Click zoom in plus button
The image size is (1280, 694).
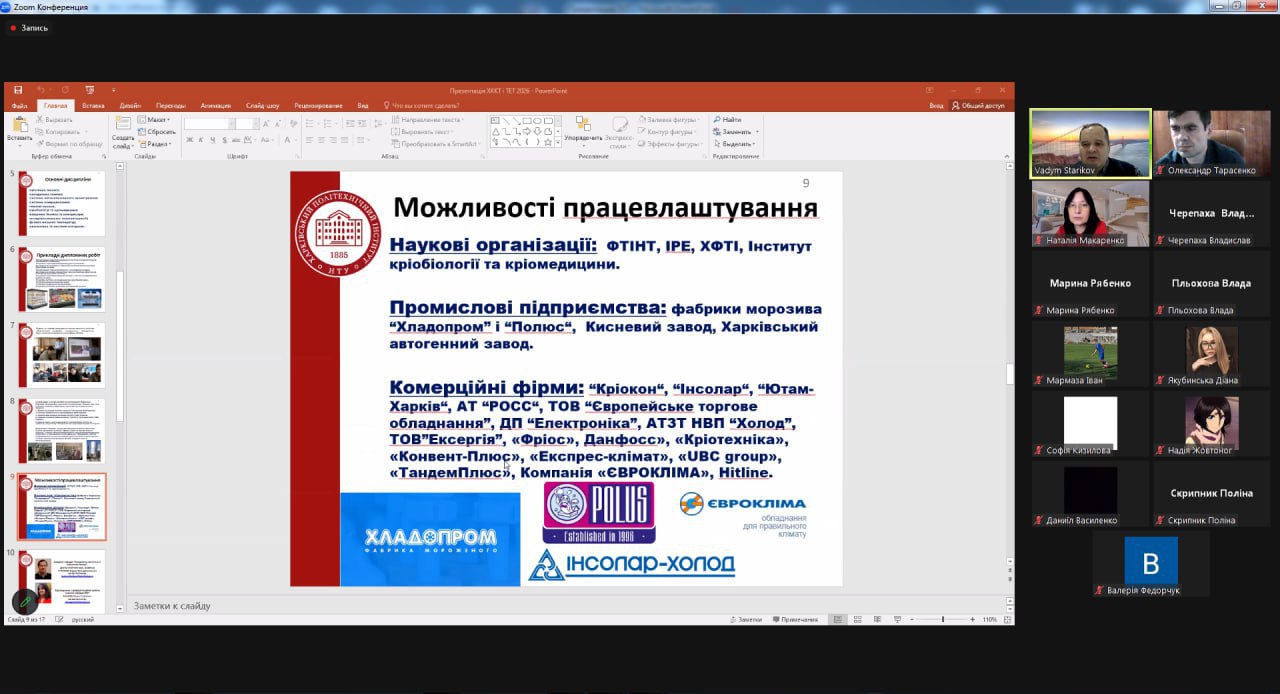click(x=973, y=619)
